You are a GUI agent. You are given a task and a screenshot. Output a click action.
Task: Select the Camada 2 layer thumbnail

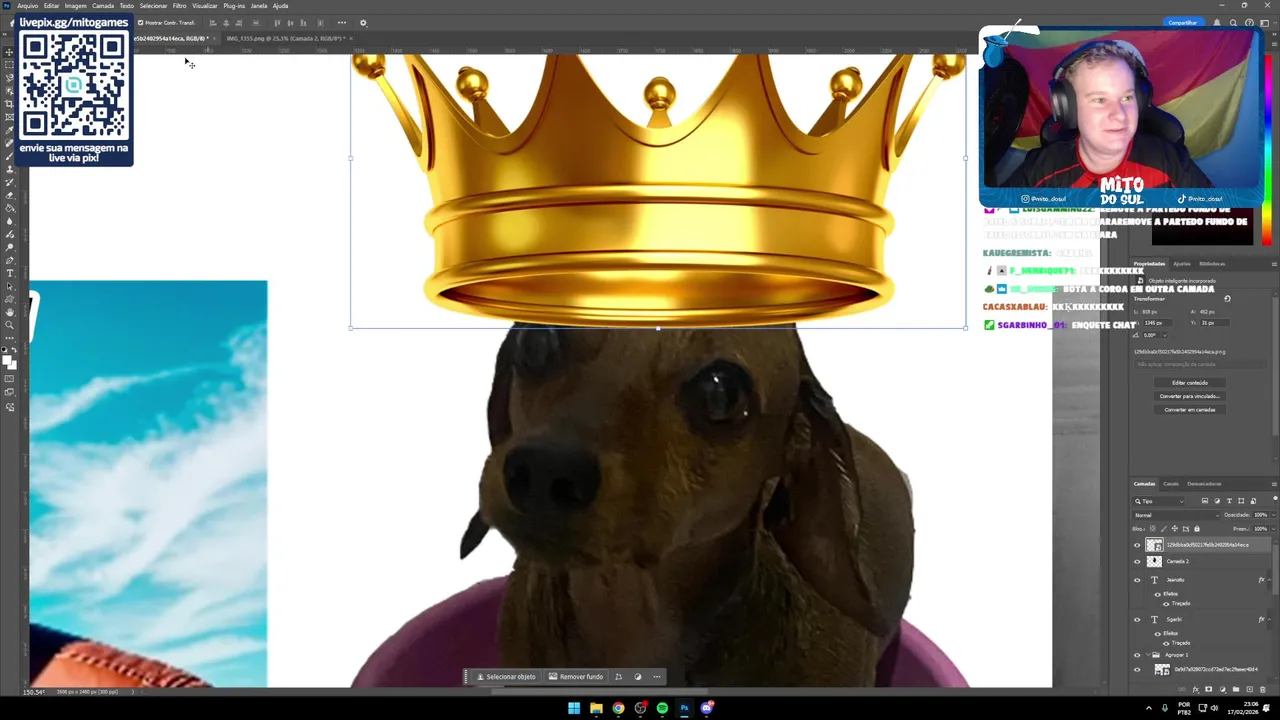click(x=1154, y=561)
